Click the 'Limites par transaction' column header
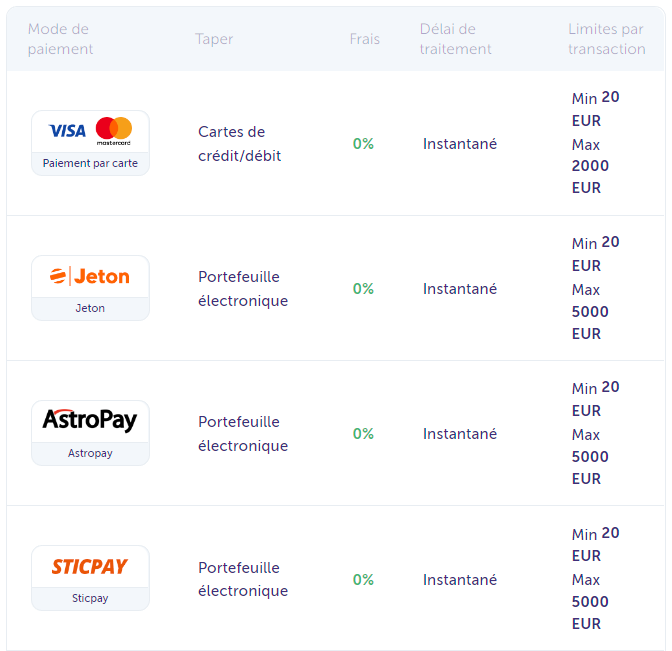 point(606,39)
